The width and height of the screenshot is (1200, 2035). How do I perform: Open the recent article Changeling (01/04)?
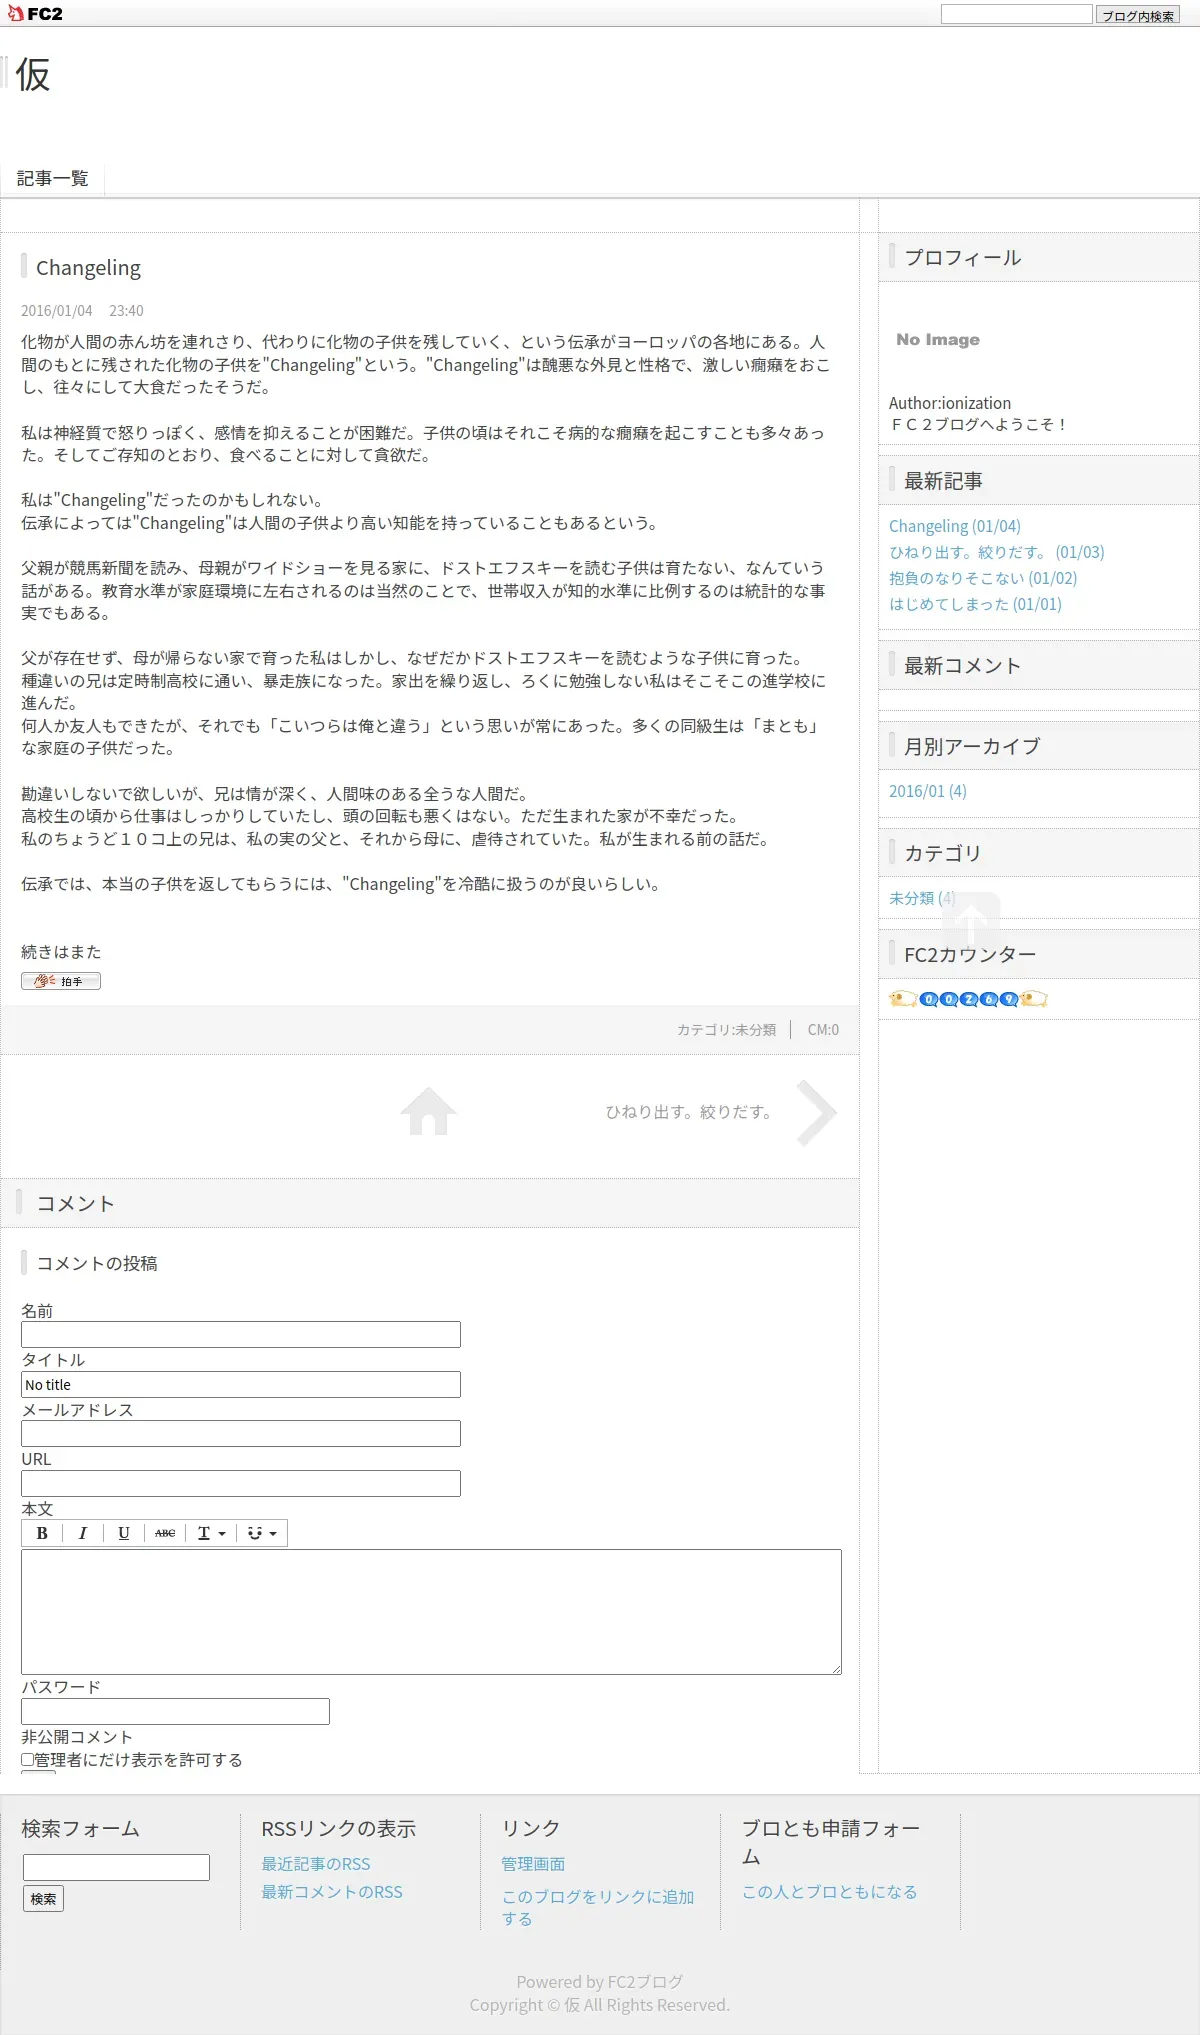coord(955,526)
